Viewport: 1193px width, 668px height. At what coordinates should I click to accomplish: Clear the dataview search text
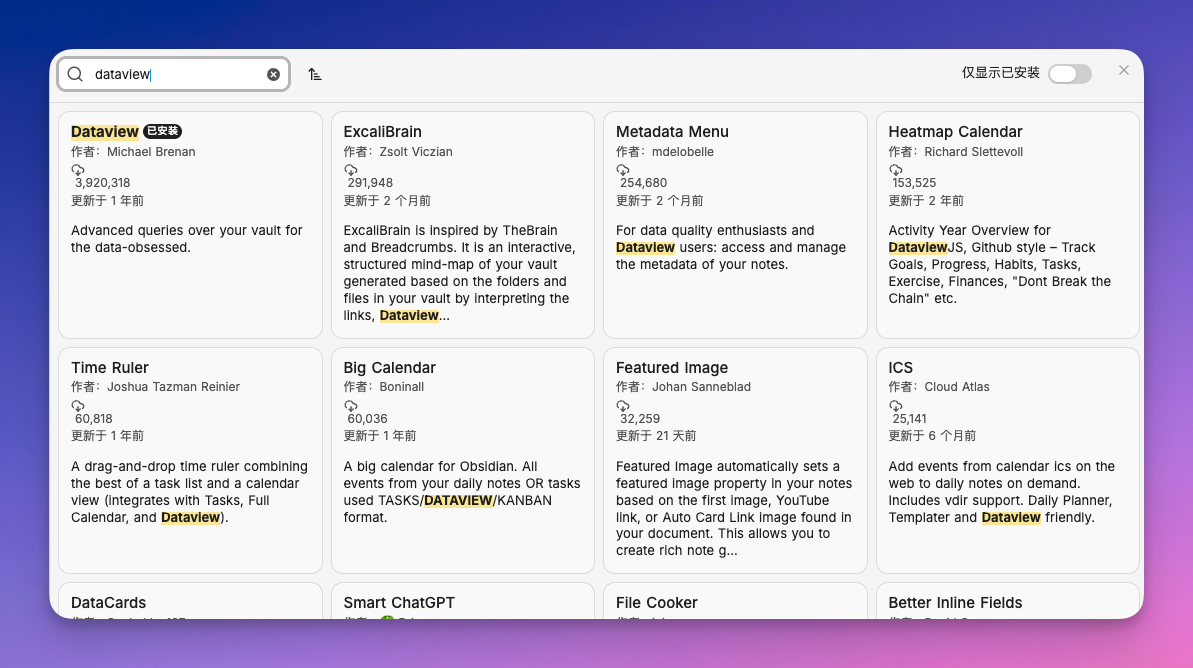coord(273,74)
